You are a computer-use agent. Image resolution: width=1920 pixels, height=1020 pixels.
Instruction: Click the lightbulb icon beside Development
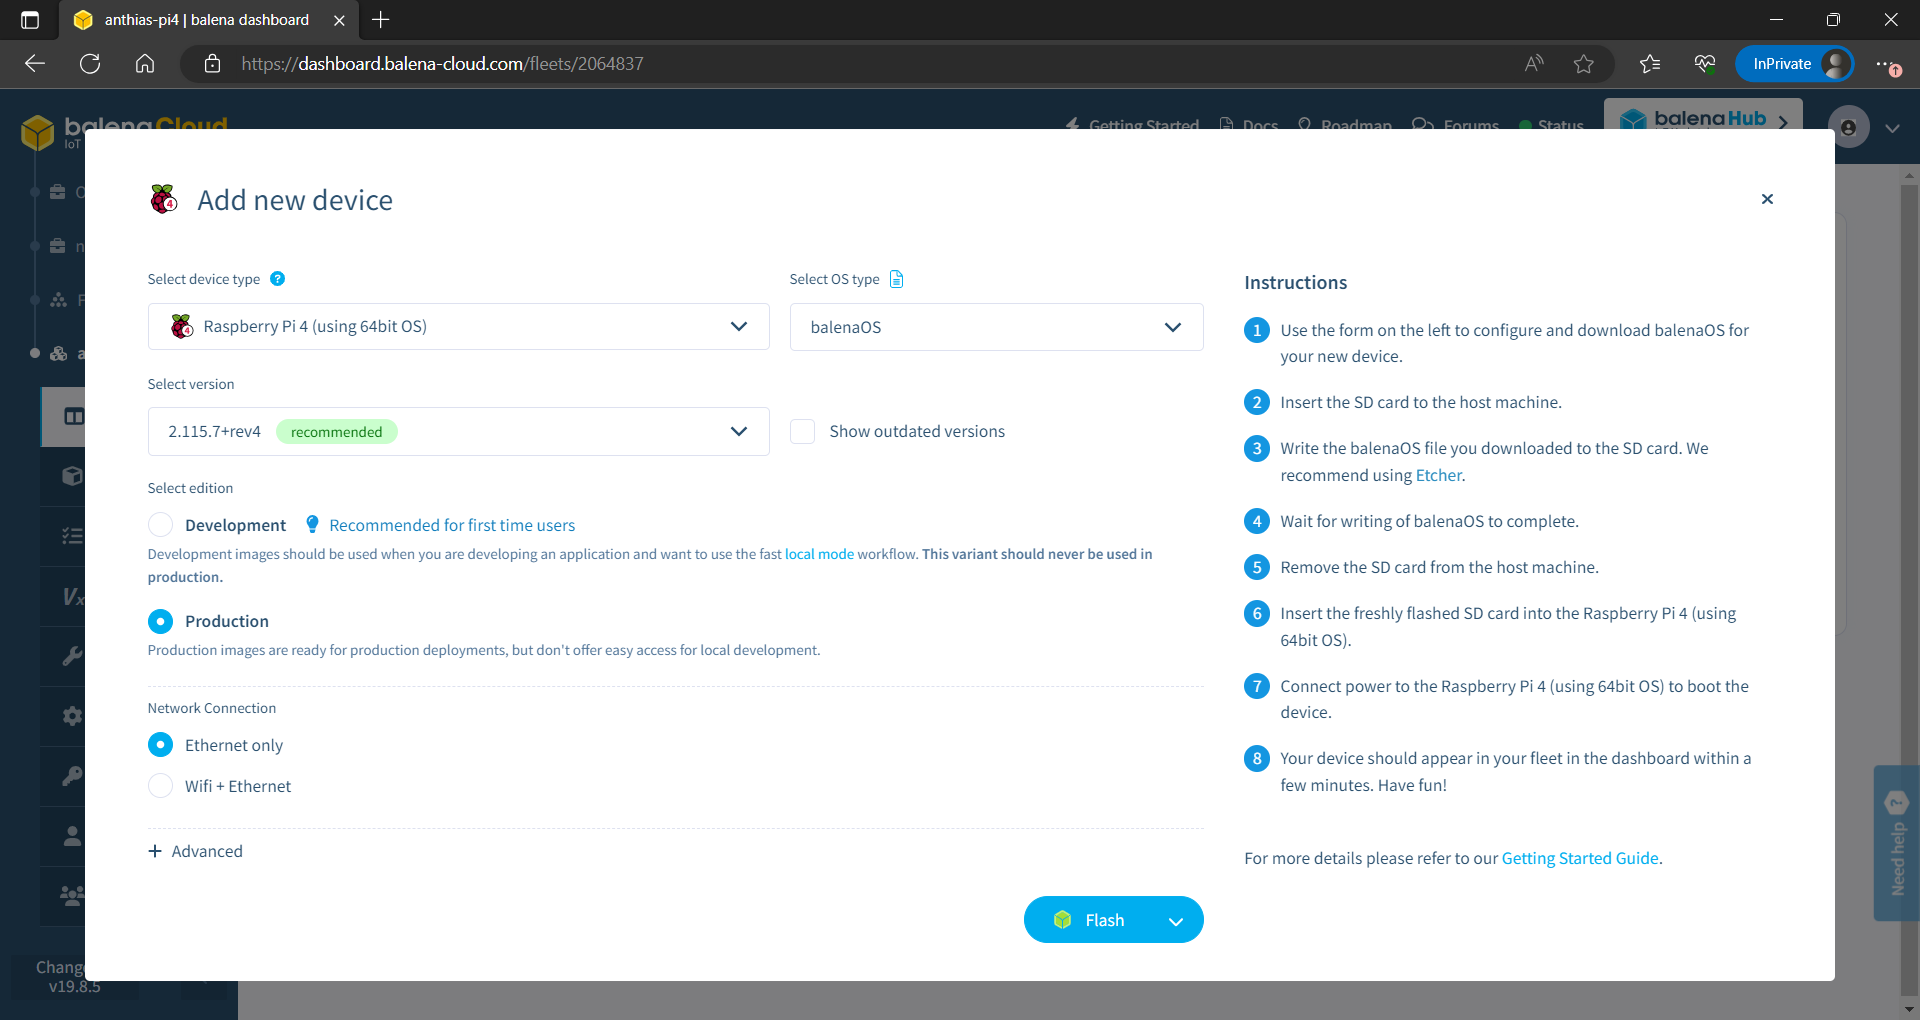tap(312, 525)
